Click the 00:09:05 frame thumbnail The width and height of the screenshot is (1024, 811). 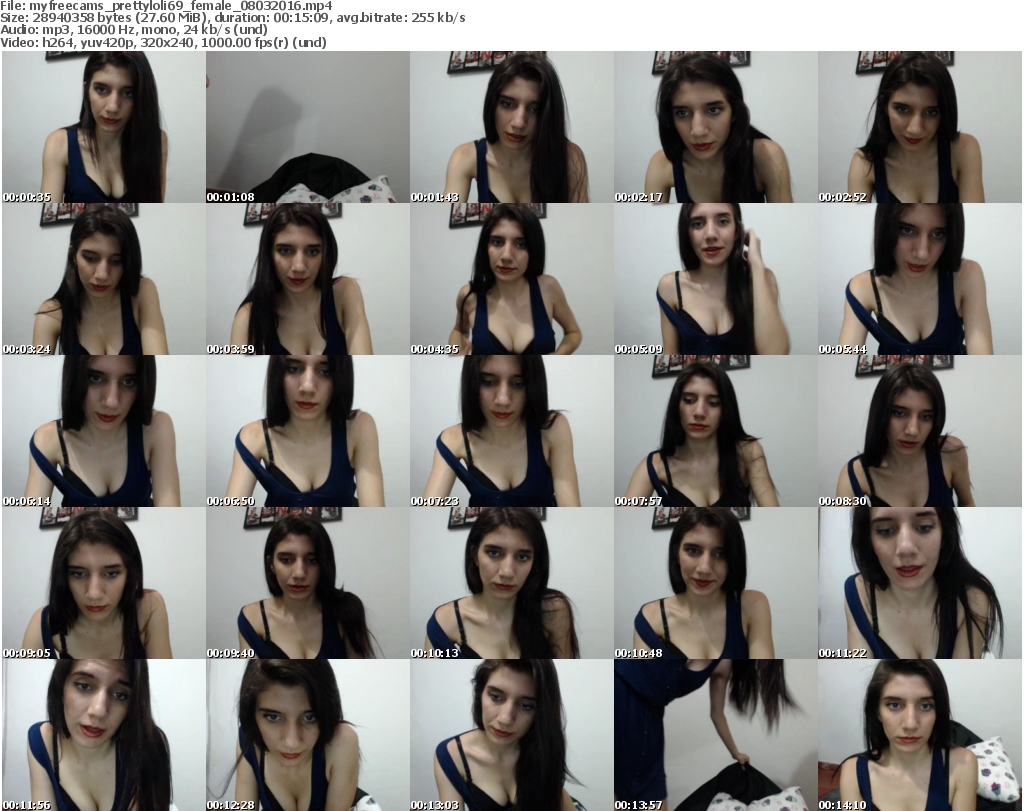coord(104,583)
